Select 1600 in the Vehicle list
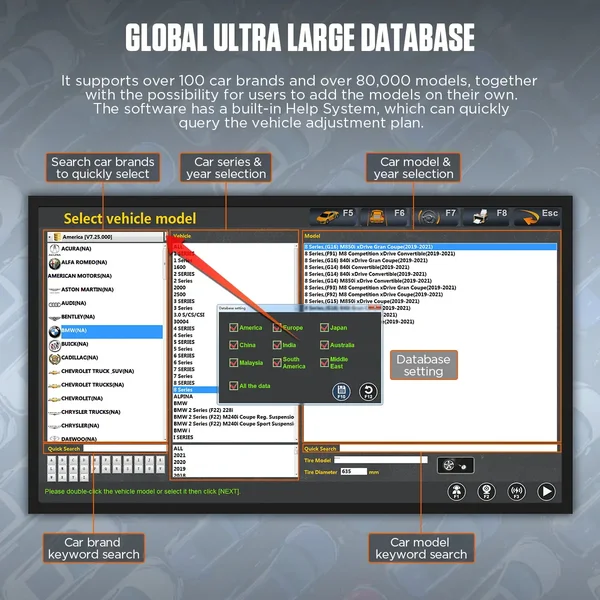 point(179,267)
